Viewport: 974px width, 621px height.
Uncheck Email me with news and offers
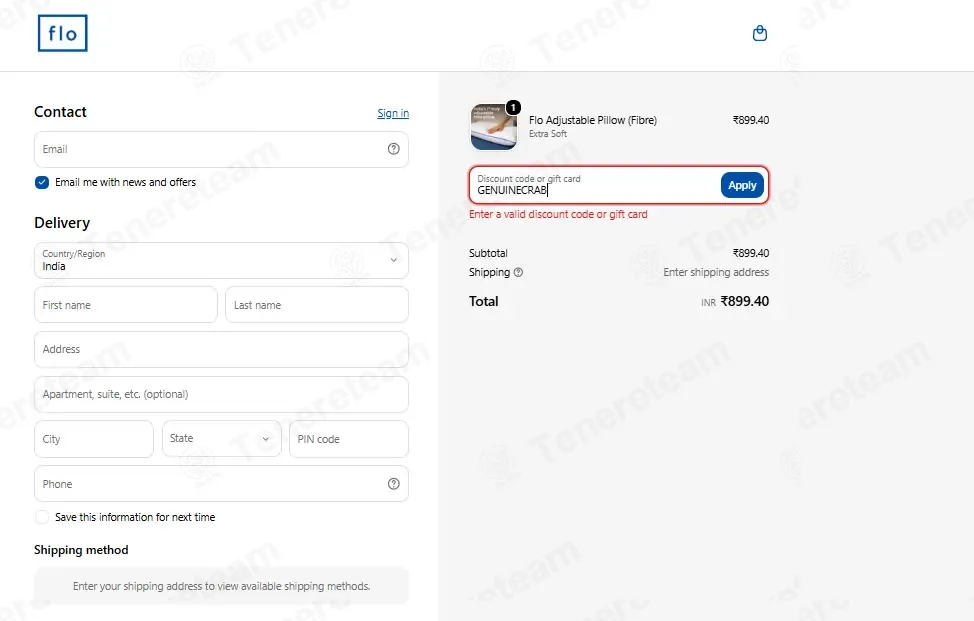pos(42,183)
